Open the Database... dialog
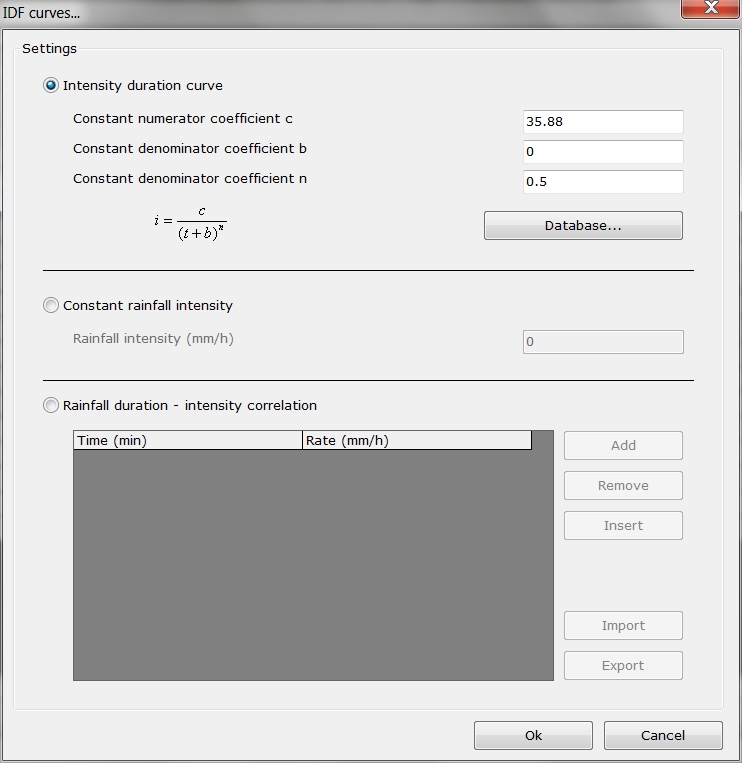Screen dimensions: 742x763 (x=583, y=226)
